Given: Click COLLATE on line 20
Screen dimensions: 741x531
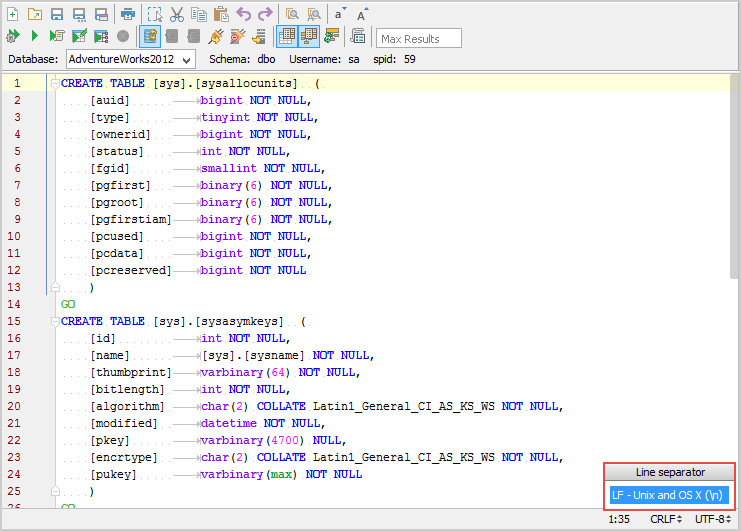Looking at the screenshot, I should coord(281,407).
